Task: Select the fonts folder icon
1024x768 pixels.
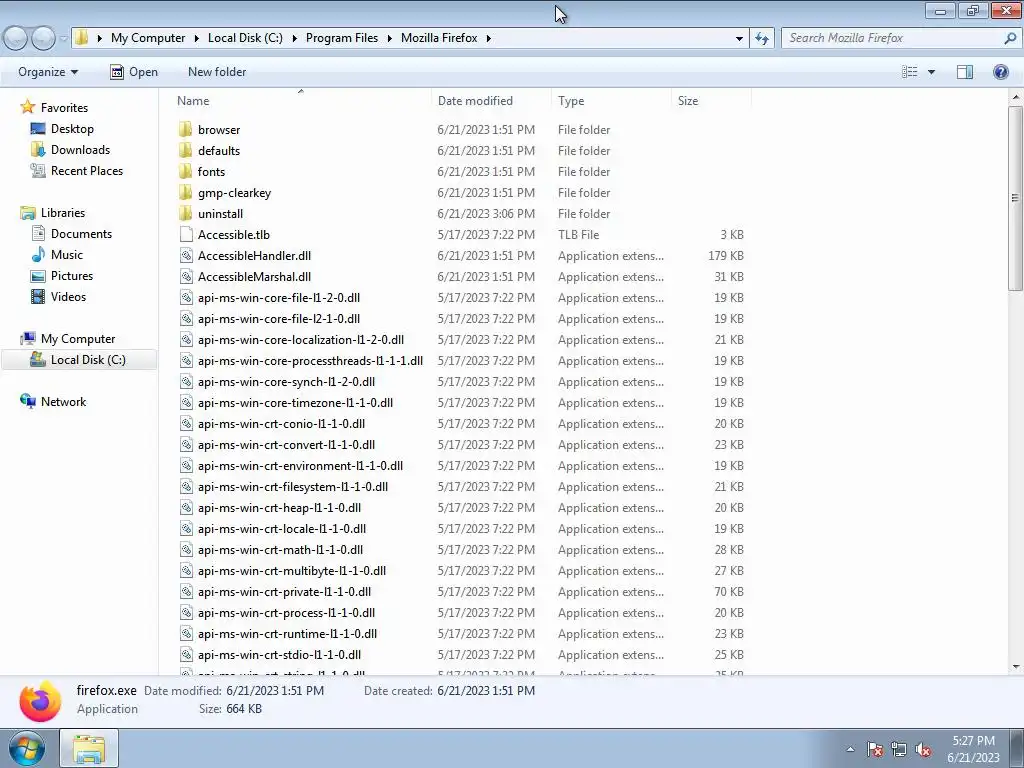Action: pyautogui.click(x=186, y=171)
